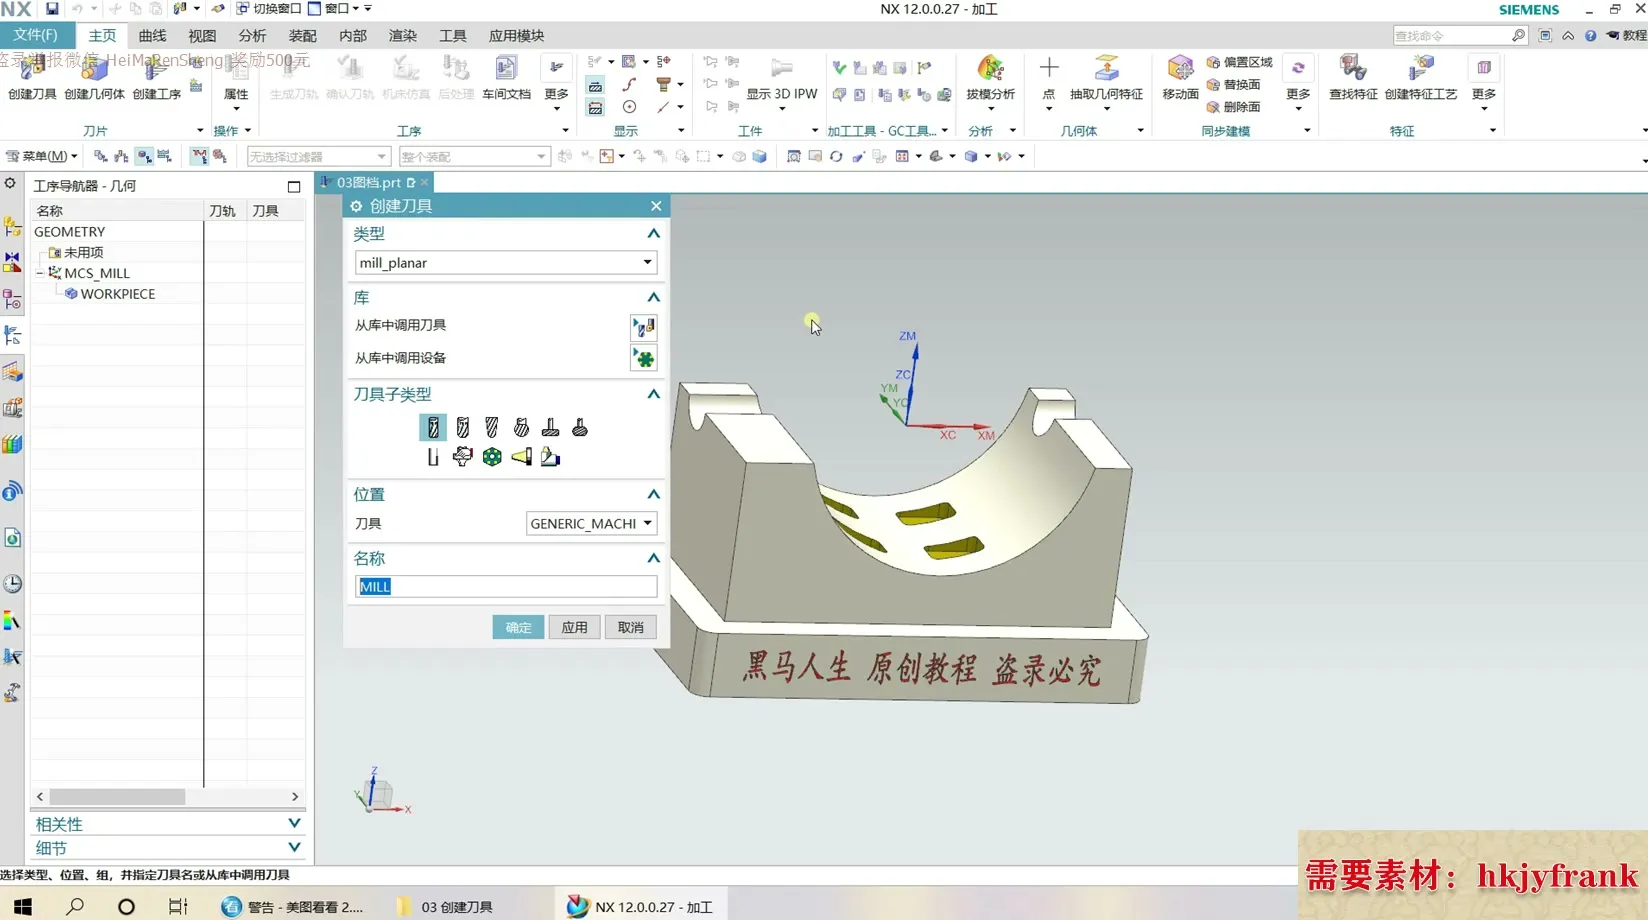Click the 拔模分析 (Draft Analysis) icon
Screen dimensions: 1648x920
pyautogui.click(x=990, y=77)
